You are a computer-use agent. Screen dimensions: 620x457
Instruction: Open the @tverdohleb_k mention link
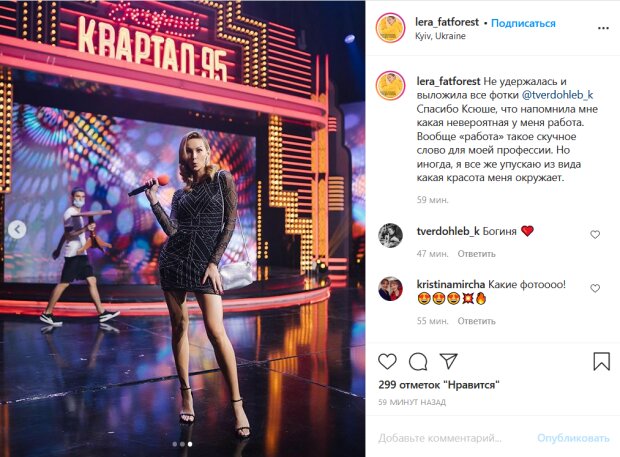click(x=558, y=95)
